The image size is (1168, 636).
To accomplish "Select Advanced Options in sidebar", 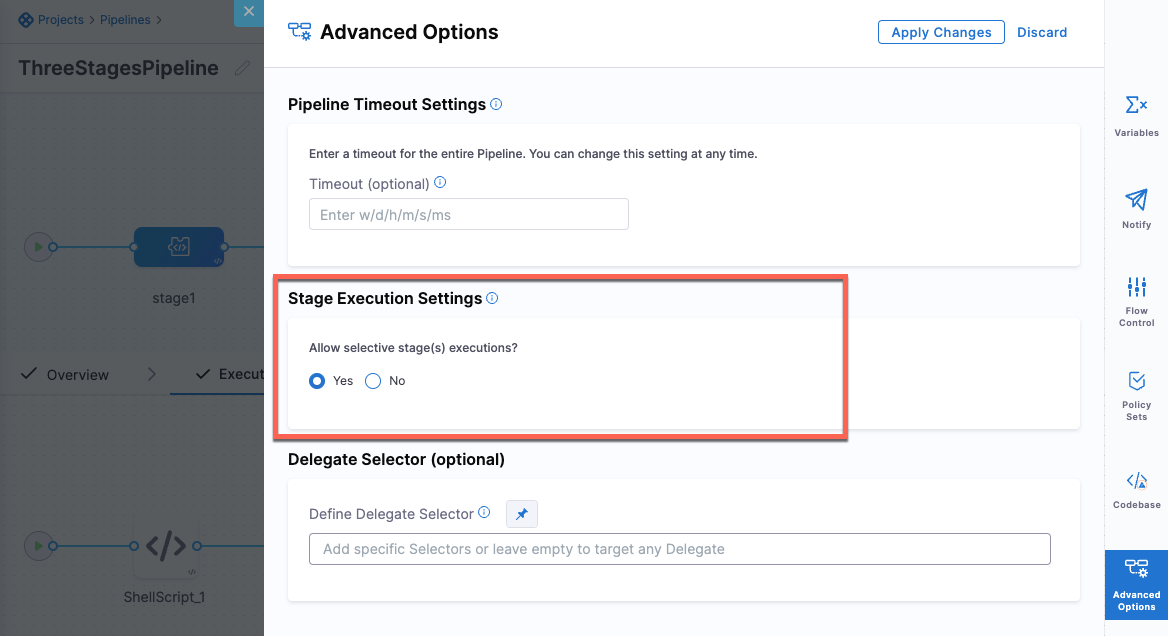I will 1136,585.
